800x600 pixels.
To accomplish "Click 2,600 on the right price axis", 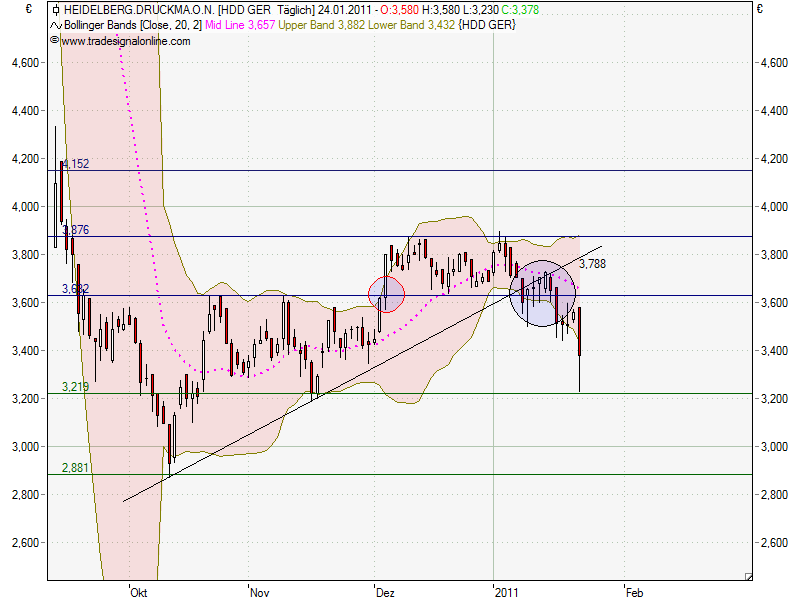I will tap(774, 542).
